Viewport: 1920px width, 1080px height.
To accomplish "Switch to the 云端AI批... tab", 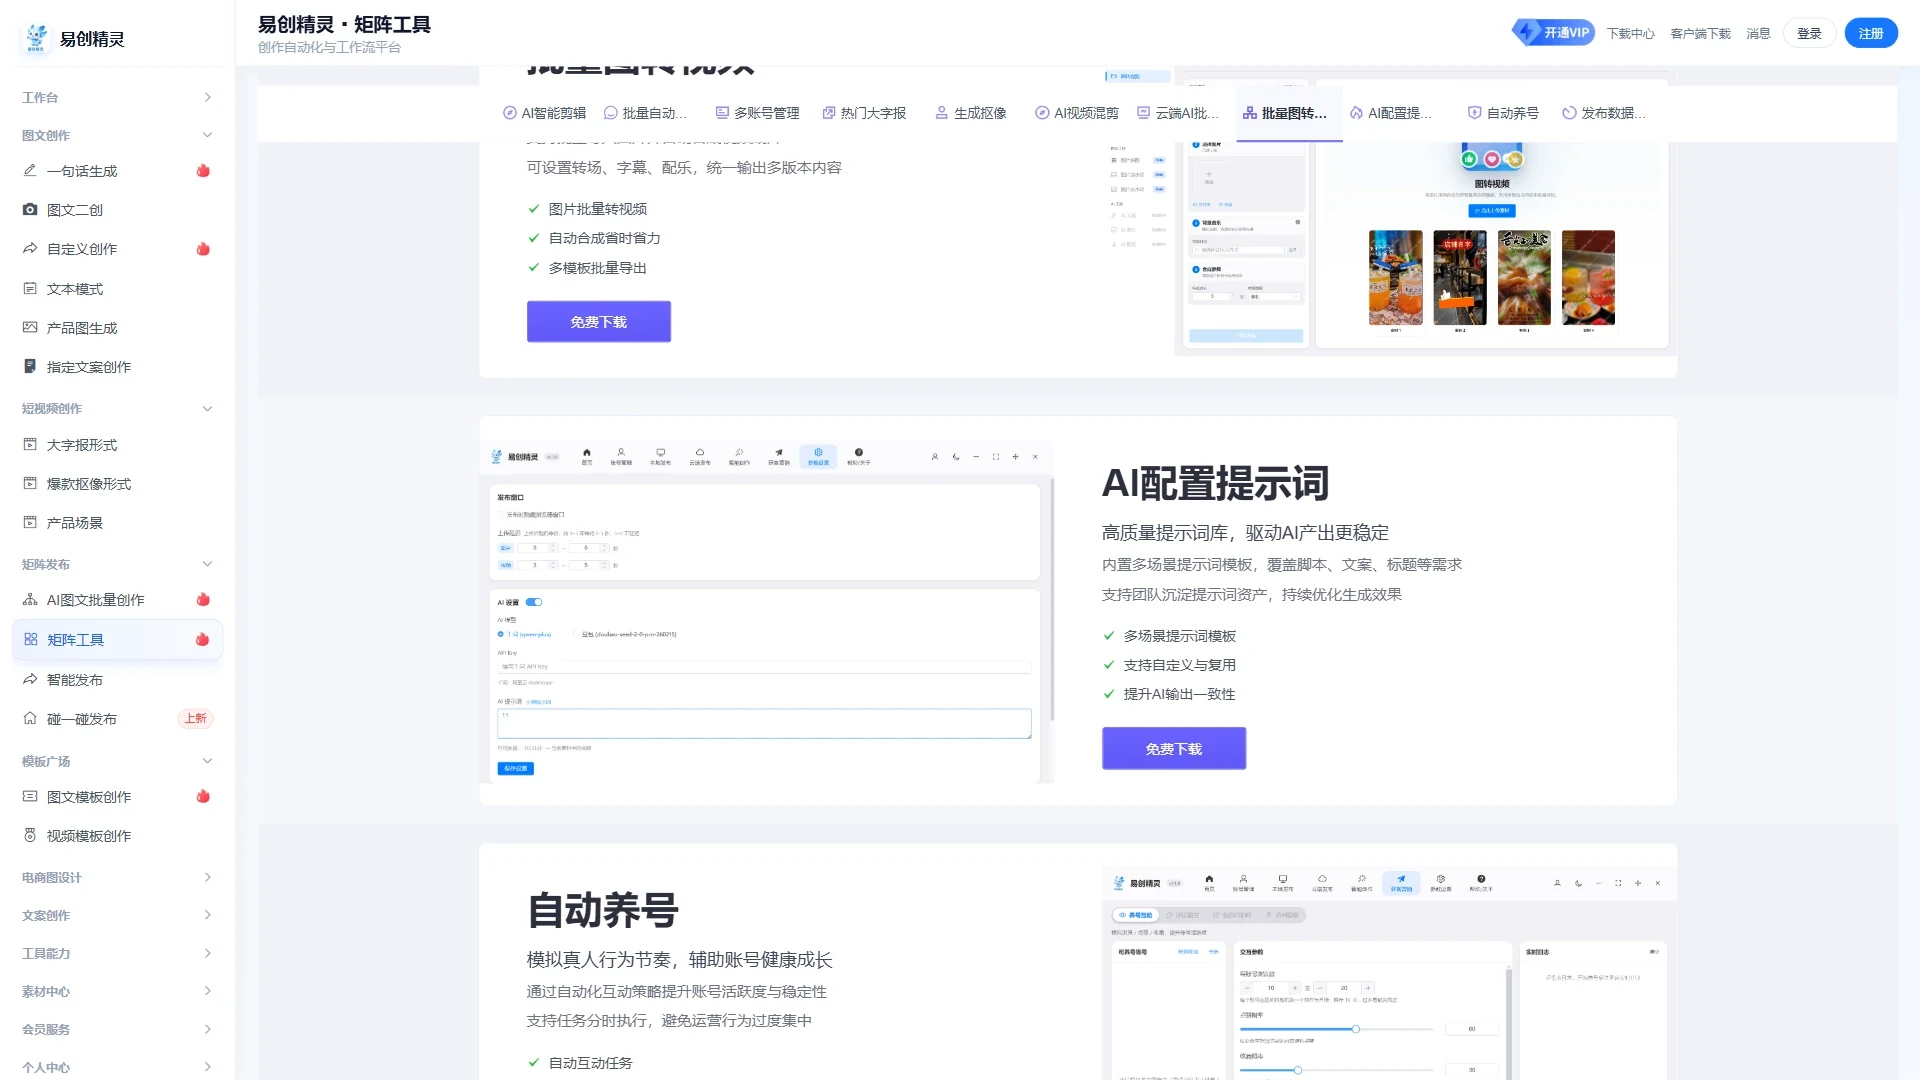I will (1179, 114).
